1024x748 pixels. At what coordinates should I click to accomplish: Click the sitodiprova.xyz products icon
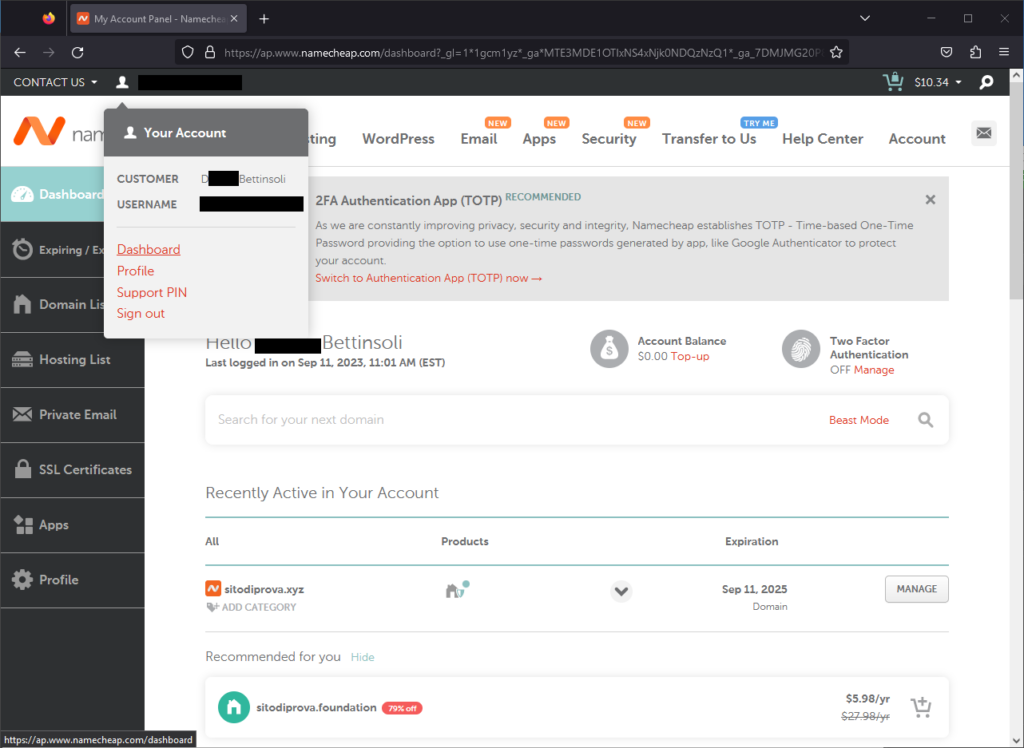[x=457, y=589]
